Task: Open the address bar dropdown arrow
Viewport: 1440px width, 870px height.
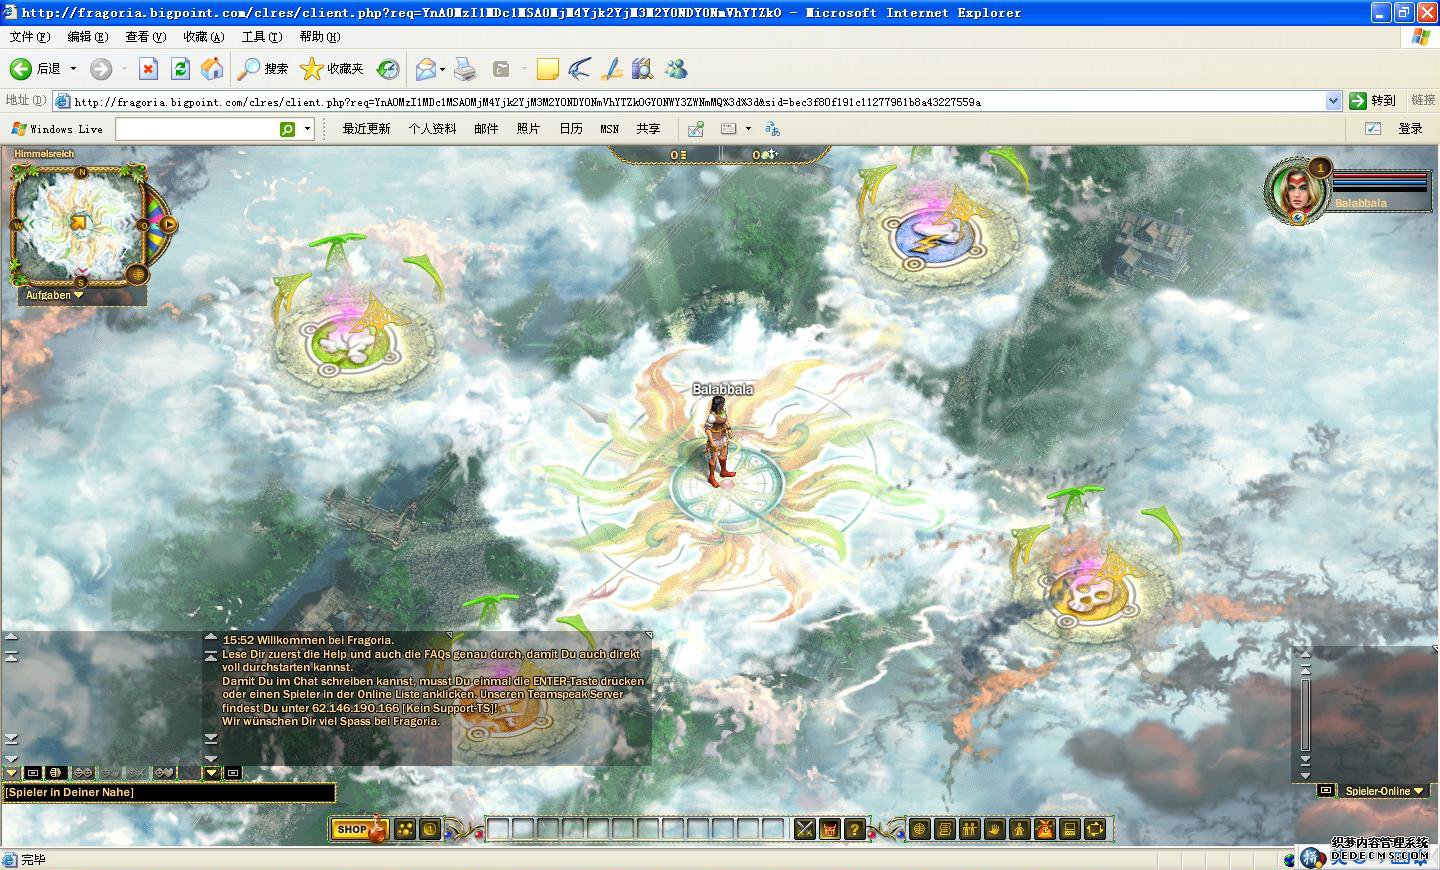Action: point(1333,101)
